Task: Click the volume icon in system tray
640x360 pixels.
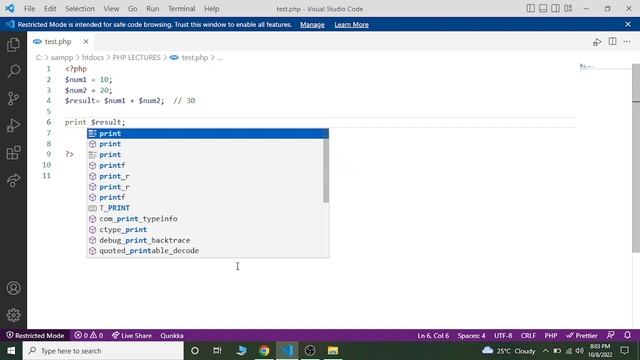Action: coord(579,351)
